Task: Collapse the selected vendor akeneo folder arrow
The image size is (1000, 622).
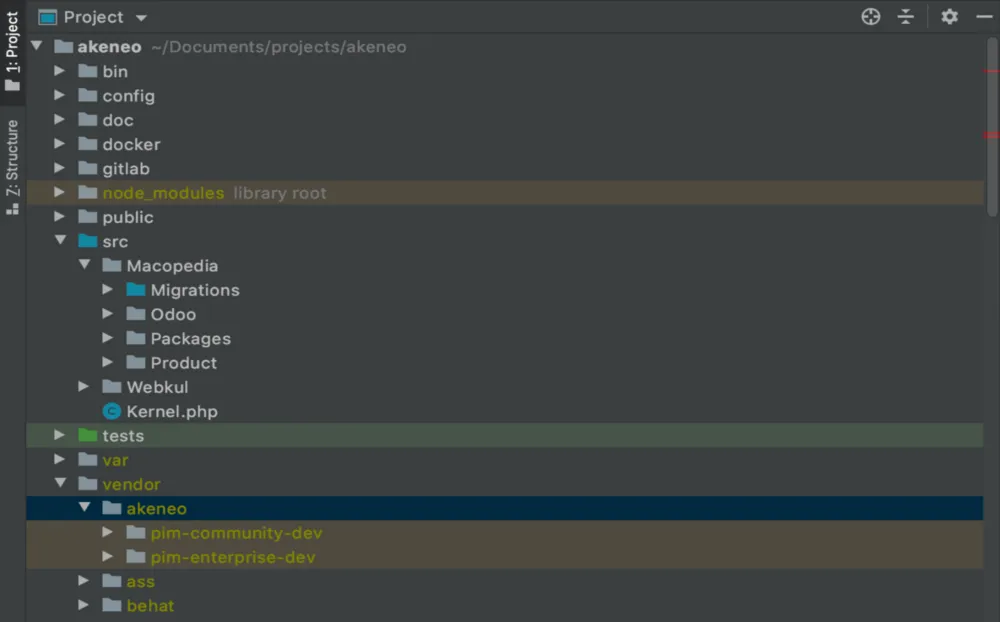Action: (85, 507)
